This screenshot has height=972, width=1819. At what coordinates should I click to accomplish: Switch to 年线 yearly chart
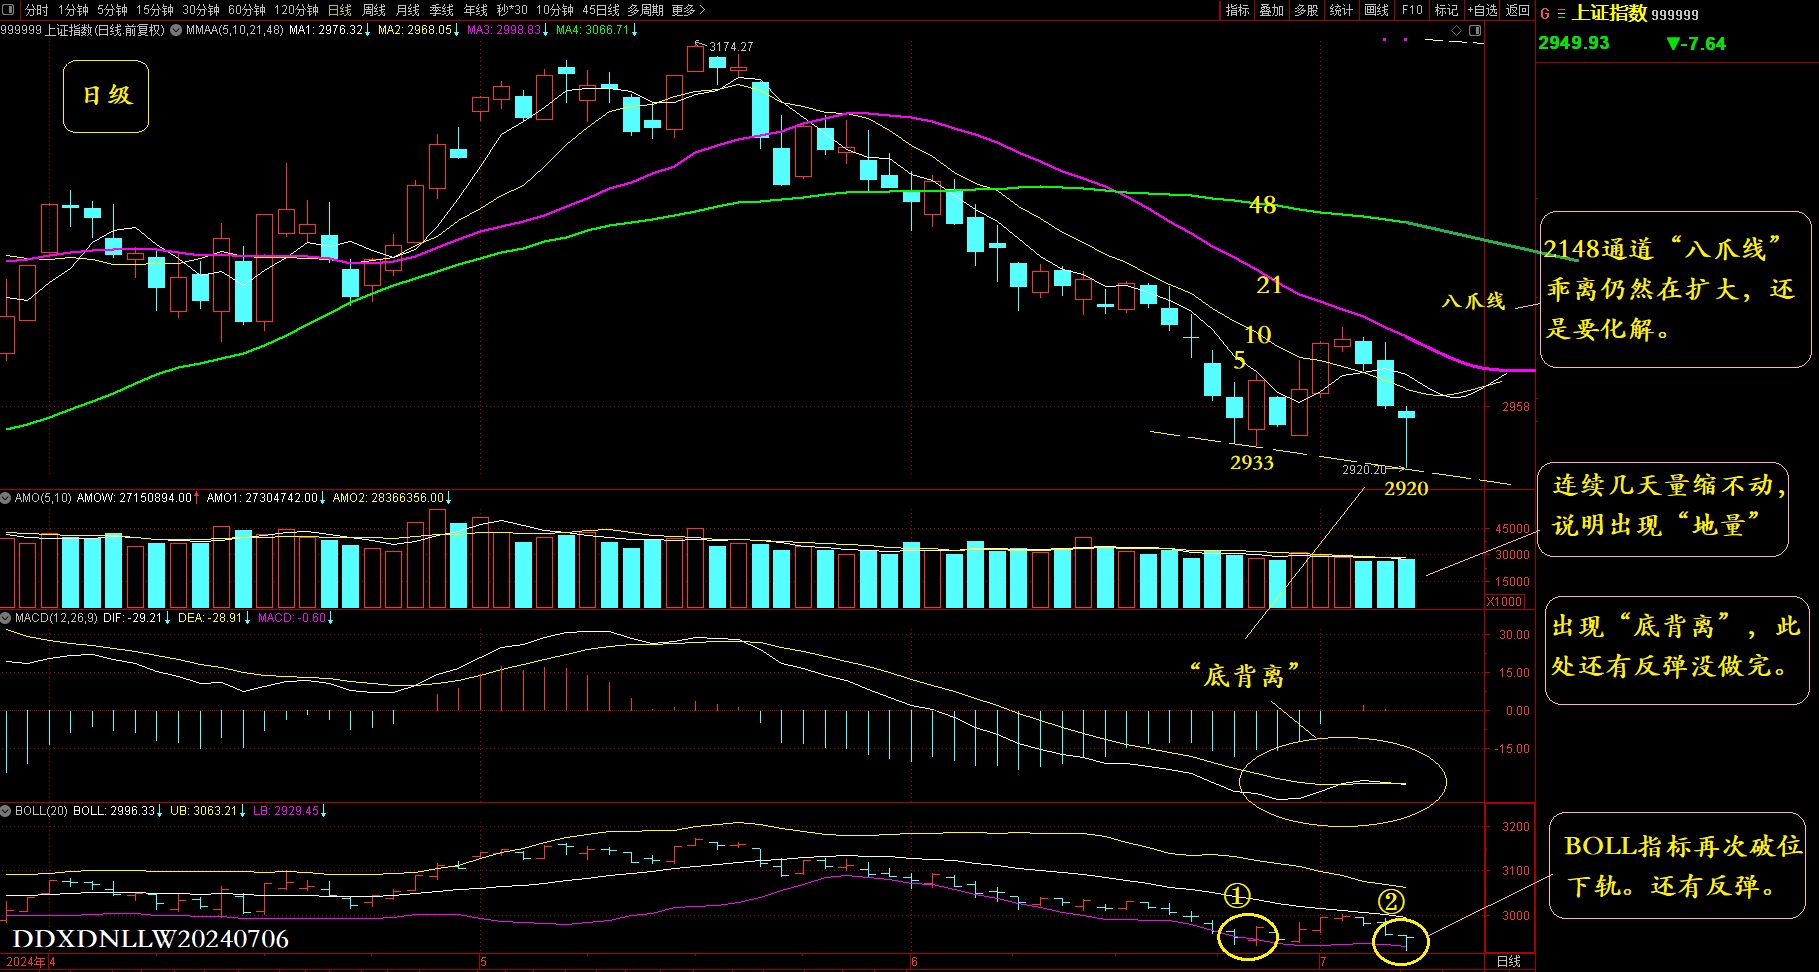click(x=476, y=10)
